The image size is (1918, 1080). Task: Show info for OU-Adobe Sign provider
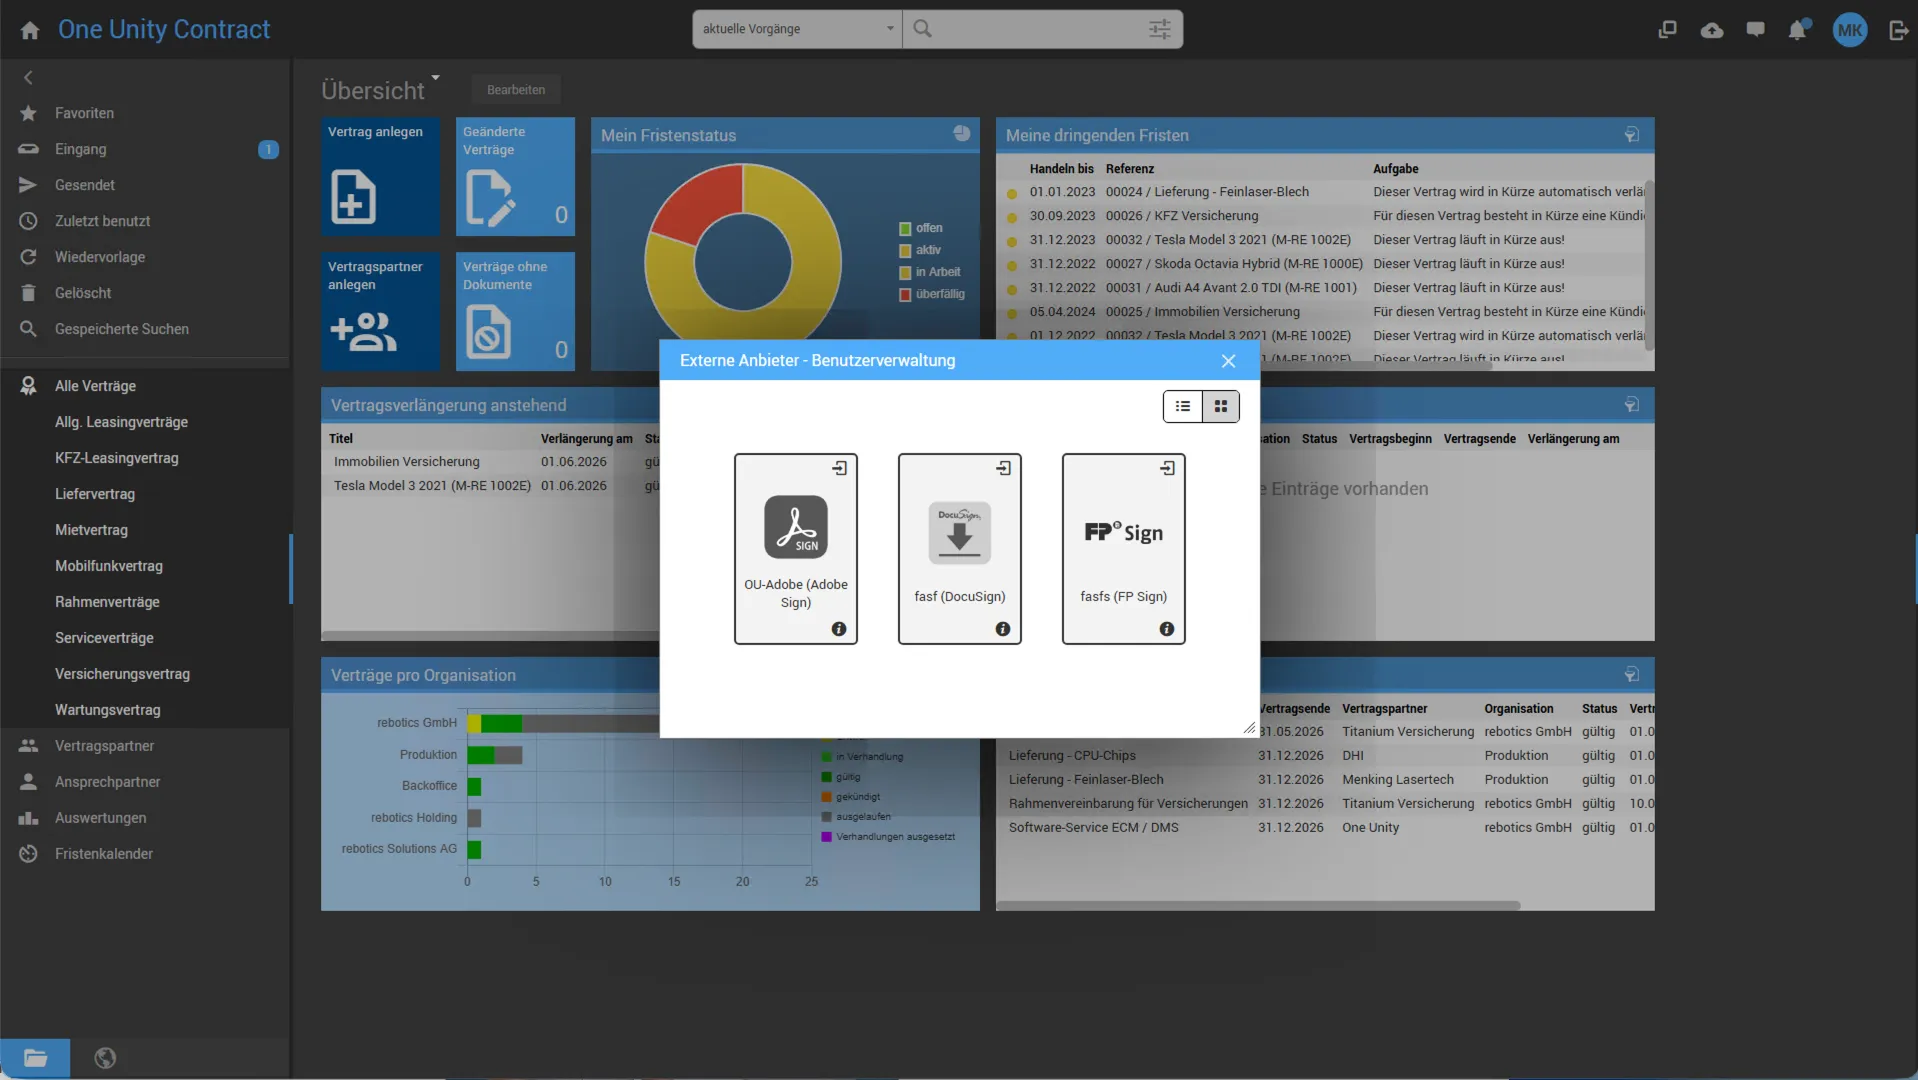(839, 629)
